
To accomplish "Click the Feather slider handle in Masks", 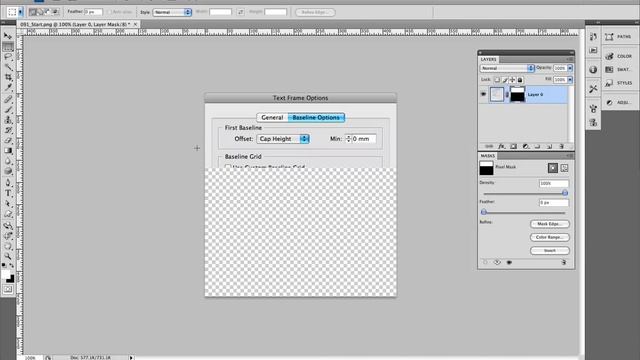I will click(484, 212).
